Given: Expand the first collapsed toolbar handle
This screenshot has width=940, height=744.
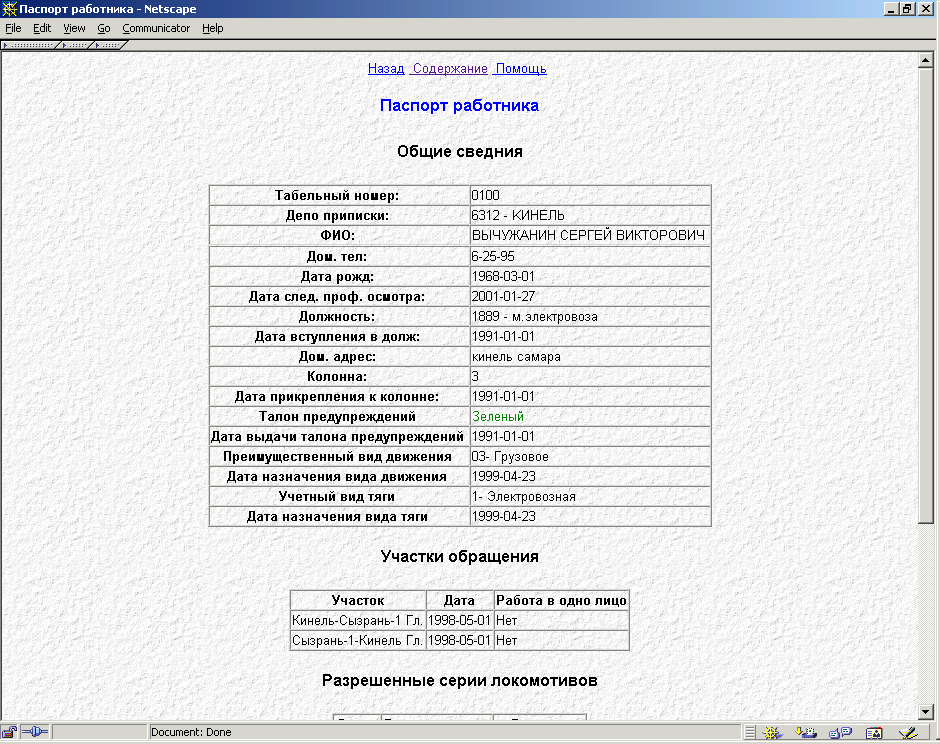Looking at the screenshot, I should (x=29, y=45).
